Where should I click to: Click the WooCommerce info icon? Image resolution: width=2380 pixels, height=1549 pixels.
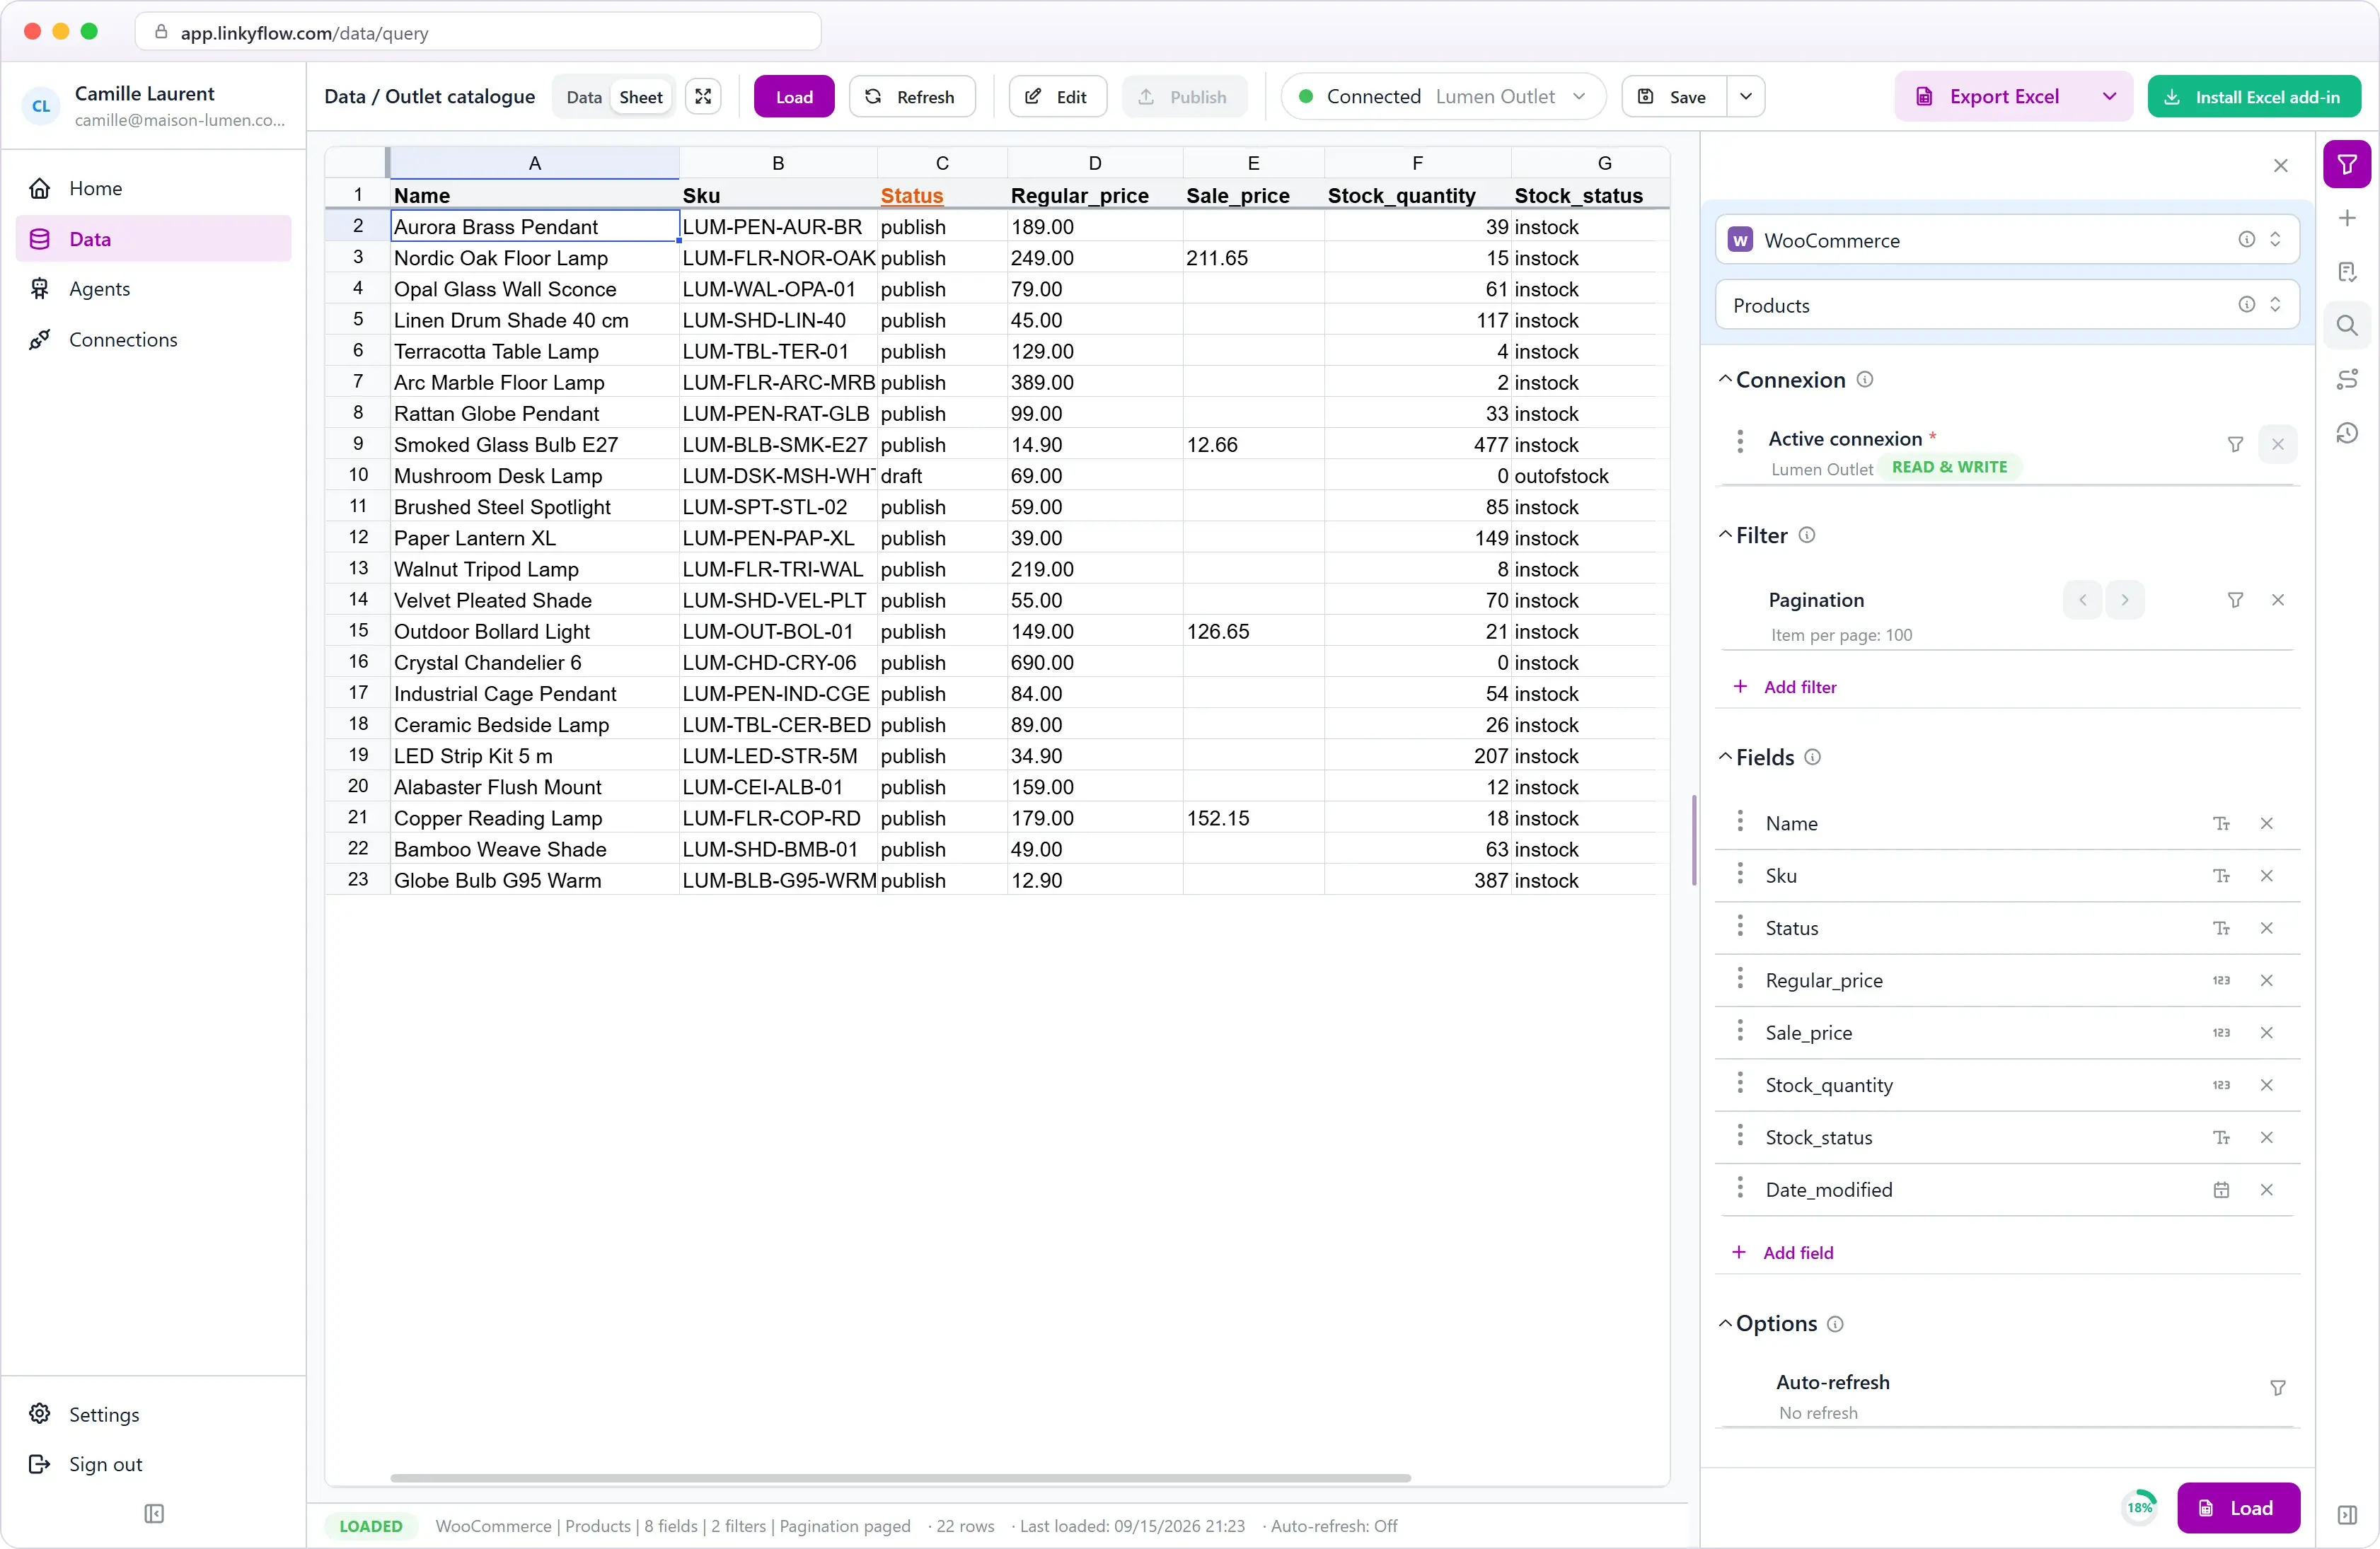pos(2246,239)
